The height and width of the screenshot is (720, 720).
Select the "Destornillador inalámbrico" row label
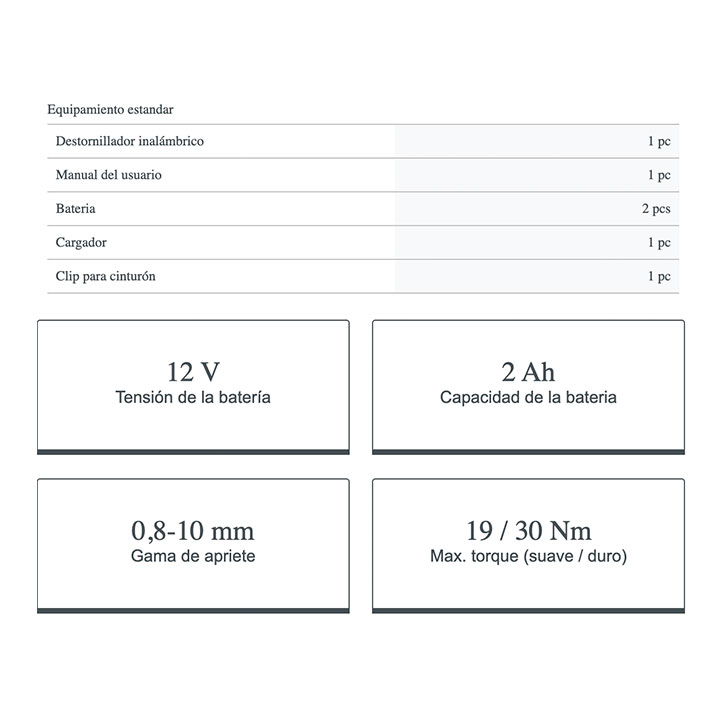pos(130,141)
